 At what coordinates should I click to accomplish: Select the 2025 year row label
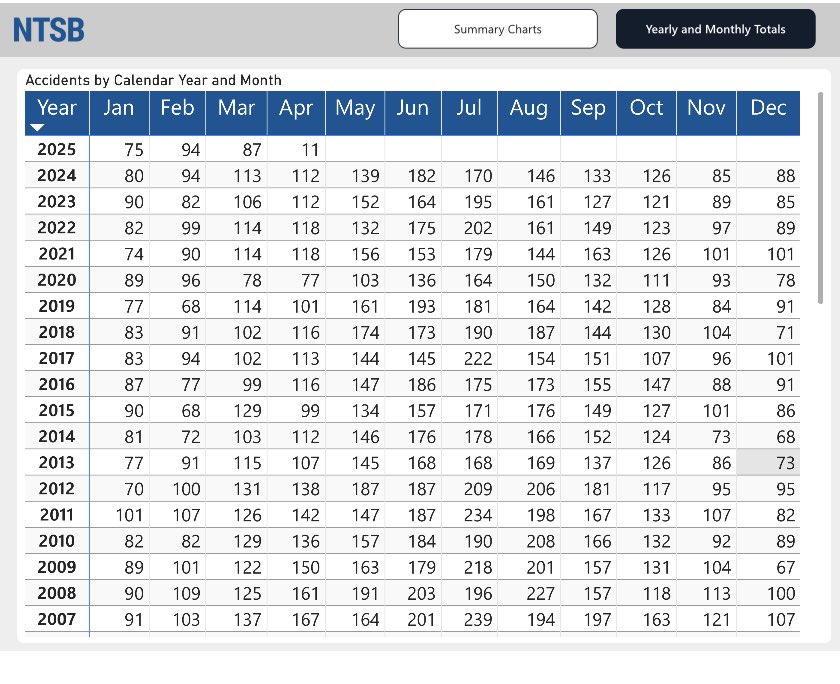click(57, 149)
